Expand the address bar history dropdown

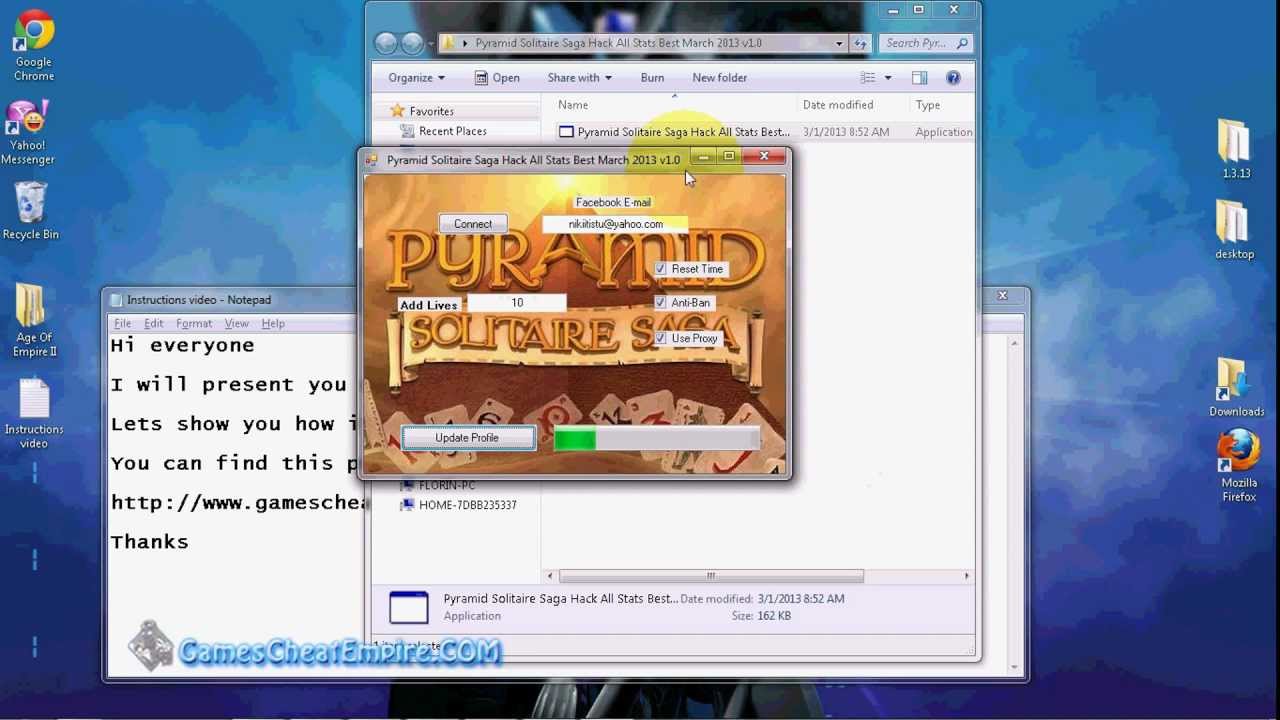click(x=839, y=43)
